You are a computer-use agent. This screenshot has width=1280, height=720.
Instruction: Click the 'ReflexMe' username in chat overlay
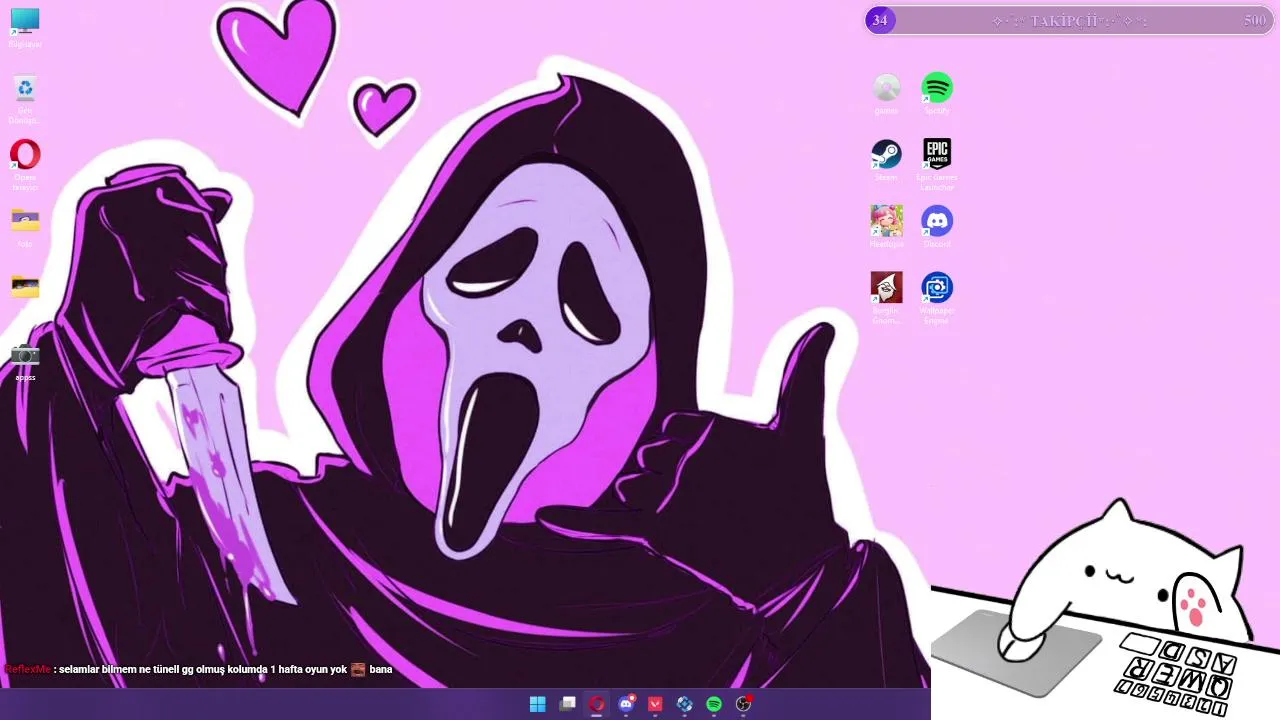28,669
